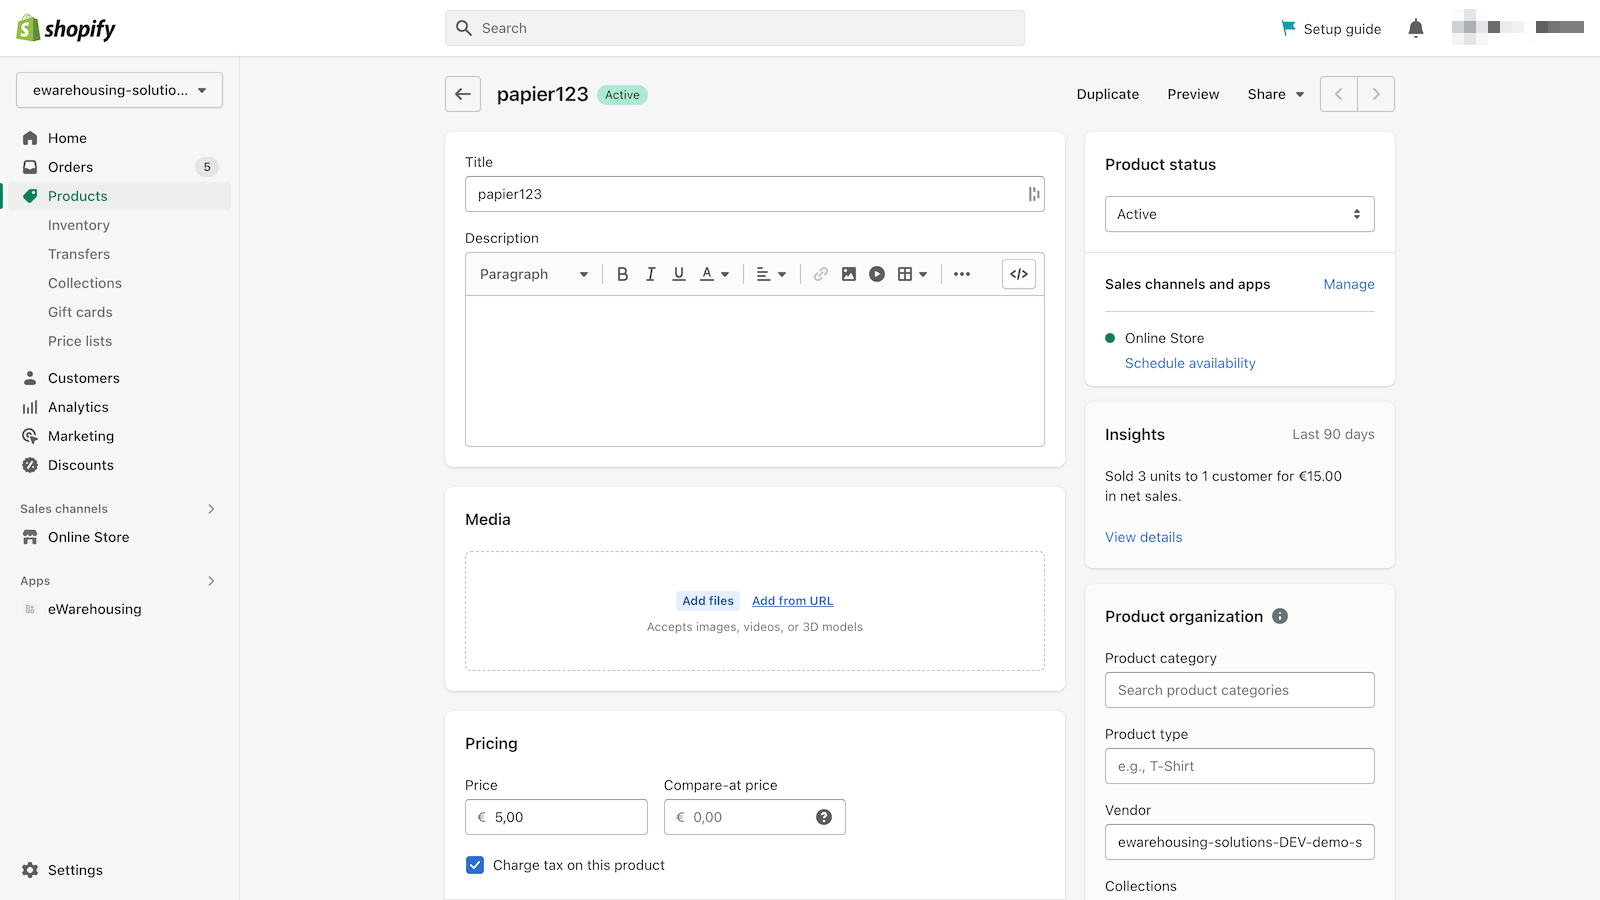Uncheck Charge tax on this product
This screenshot has width=1600, height=900.
click(x=475, y=865)
